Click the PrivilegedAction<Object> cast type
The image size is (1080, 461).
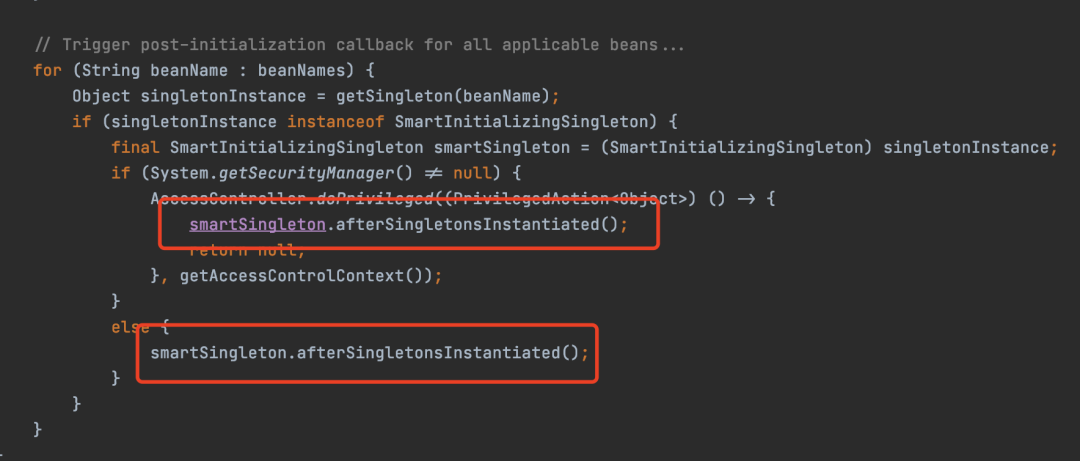560,199
